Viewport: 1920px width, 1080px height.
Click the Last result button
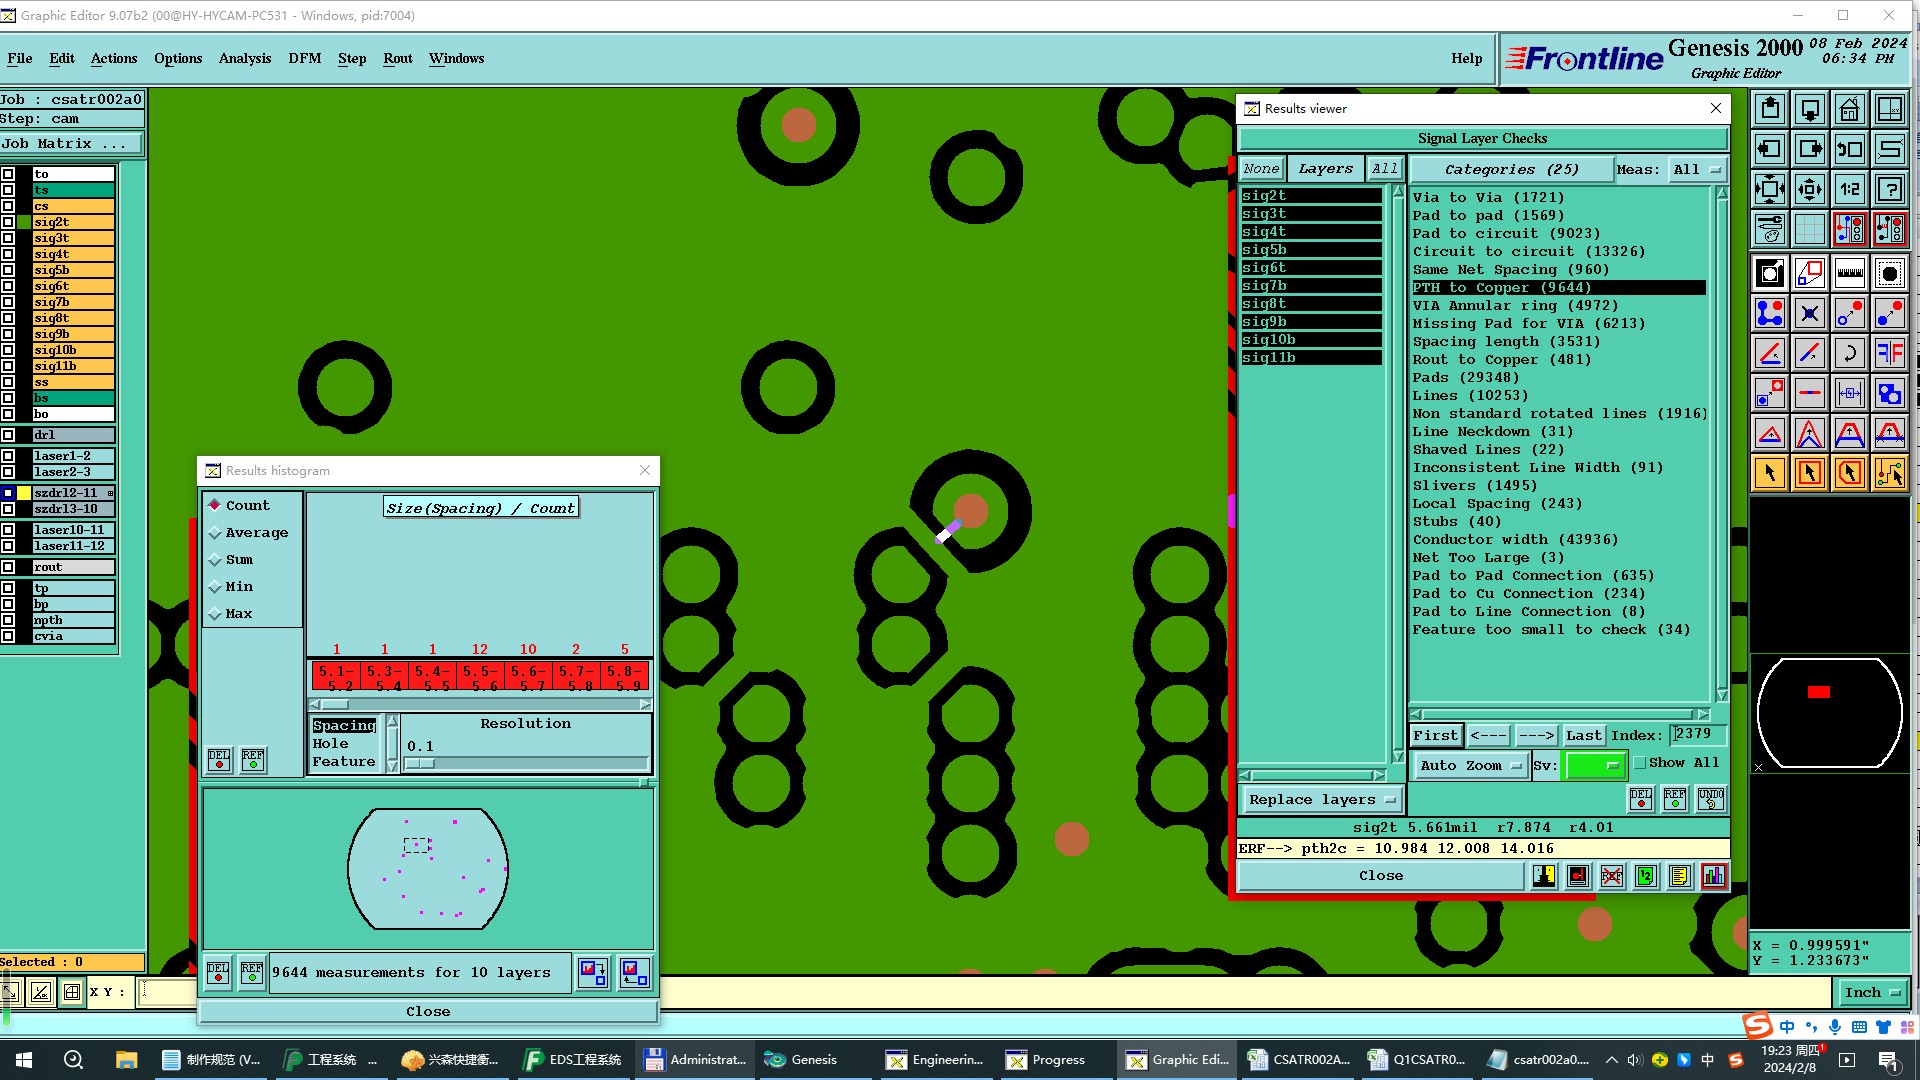click(x=1583, y=736)
